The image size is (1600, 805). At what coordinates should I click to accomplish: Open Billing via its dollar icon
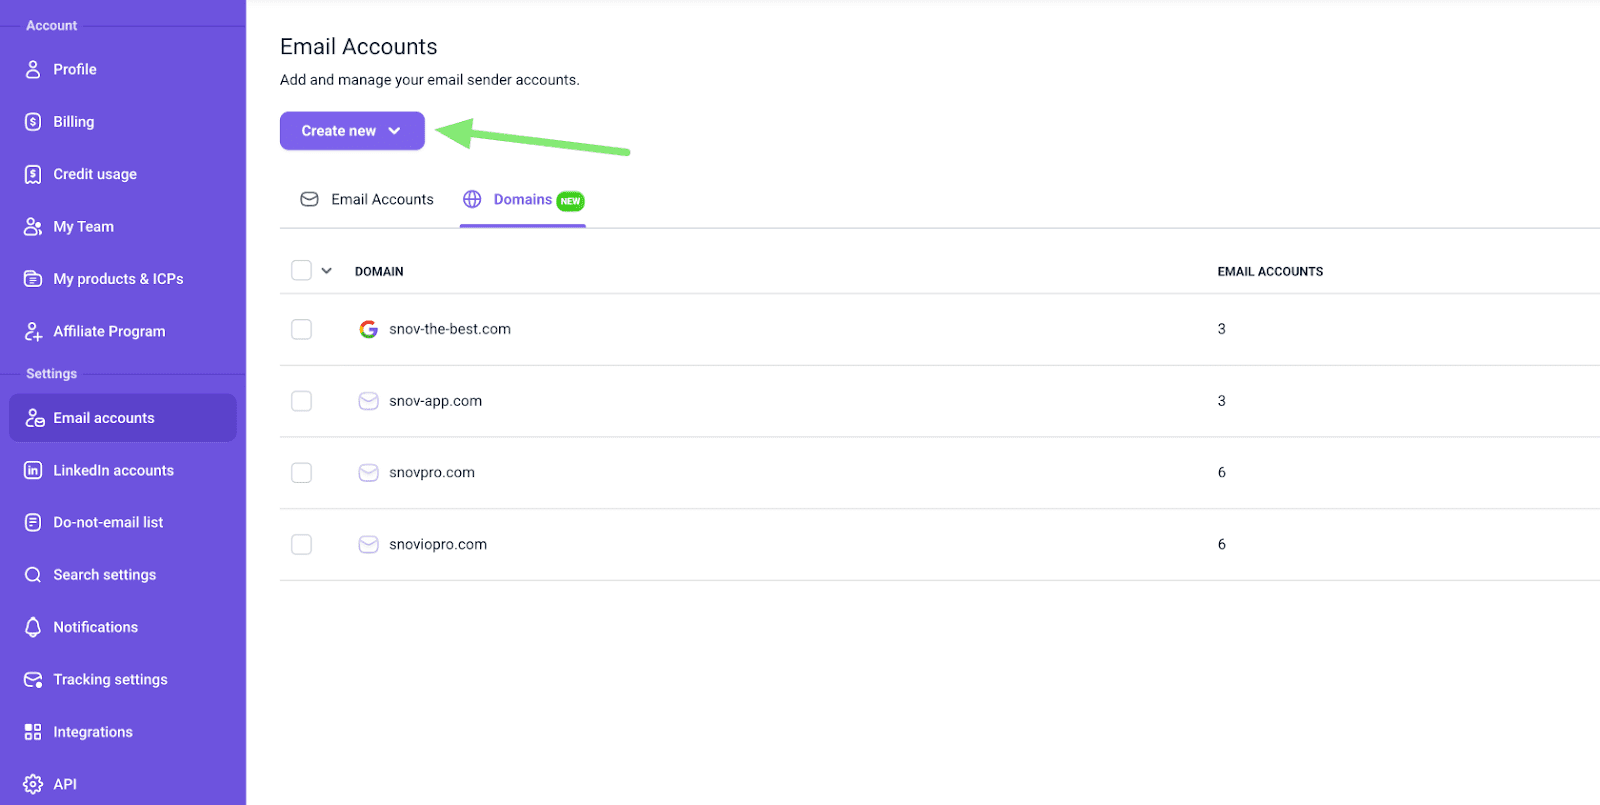[x=33, y=122]
